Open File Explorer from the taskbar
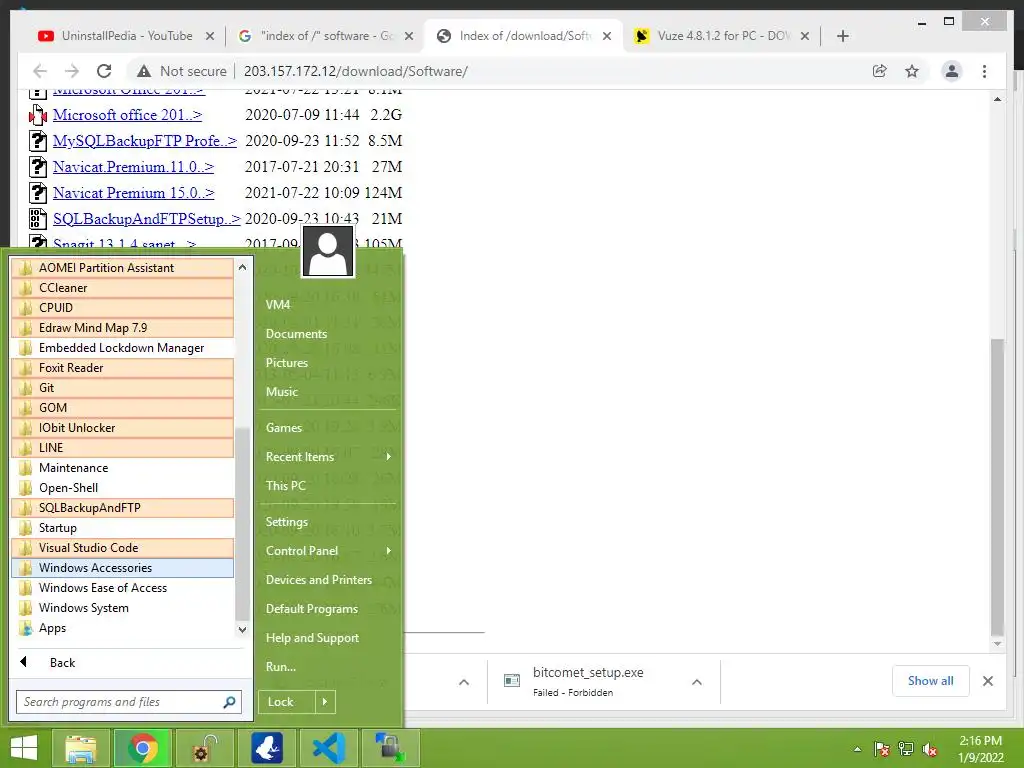 (x=80, y=748)
